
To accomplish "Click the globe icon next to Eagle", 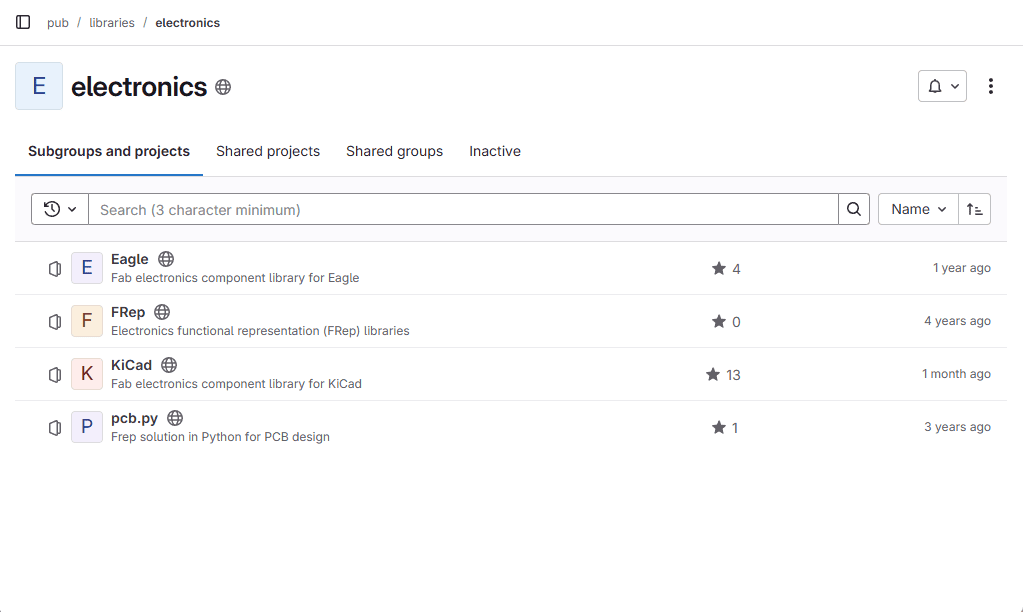I will (166, 259).
